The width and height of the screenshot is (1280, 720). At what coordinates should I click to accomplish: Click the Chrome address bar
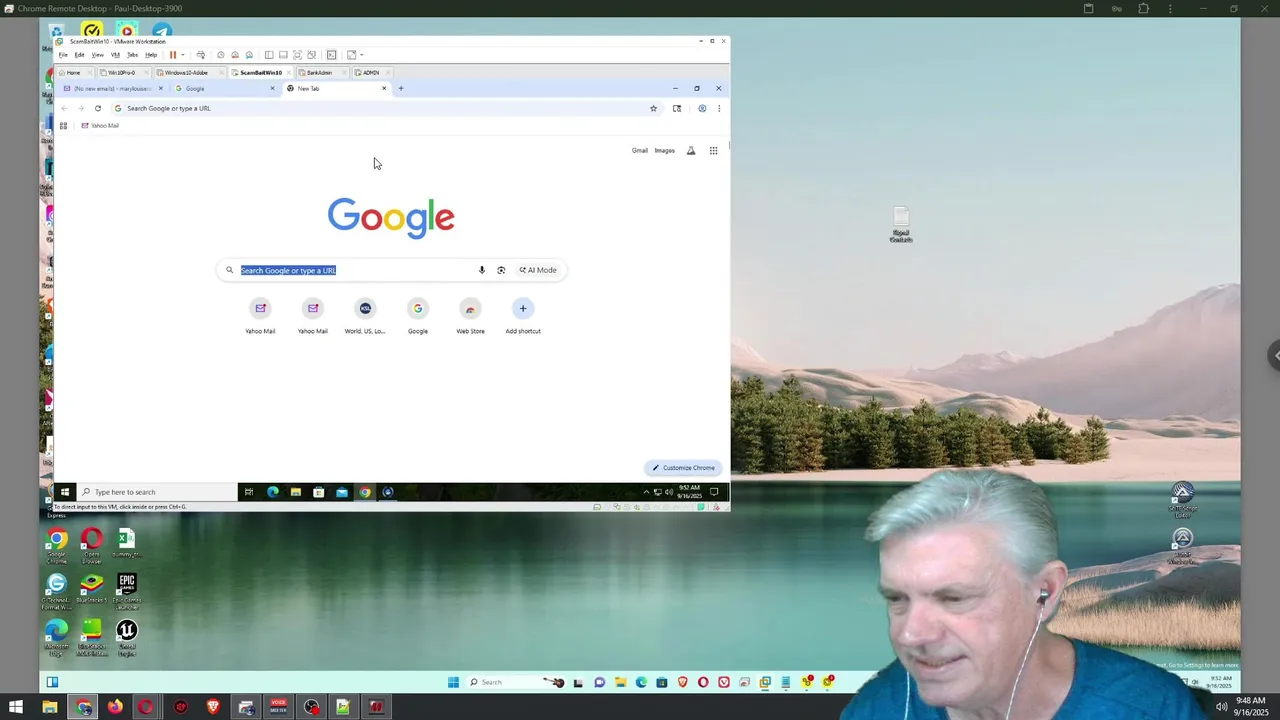385,108
